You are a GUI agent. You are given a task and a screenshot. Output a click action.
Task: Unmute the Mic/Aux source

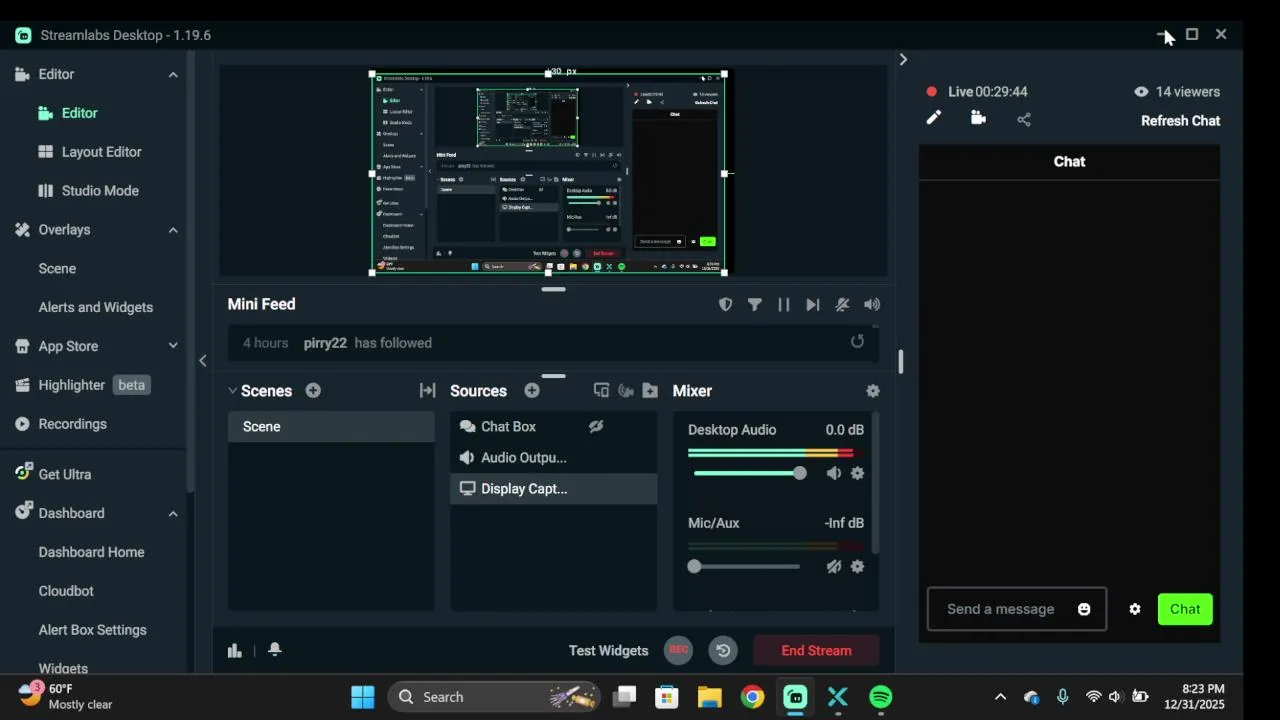[x=834, y=566]
